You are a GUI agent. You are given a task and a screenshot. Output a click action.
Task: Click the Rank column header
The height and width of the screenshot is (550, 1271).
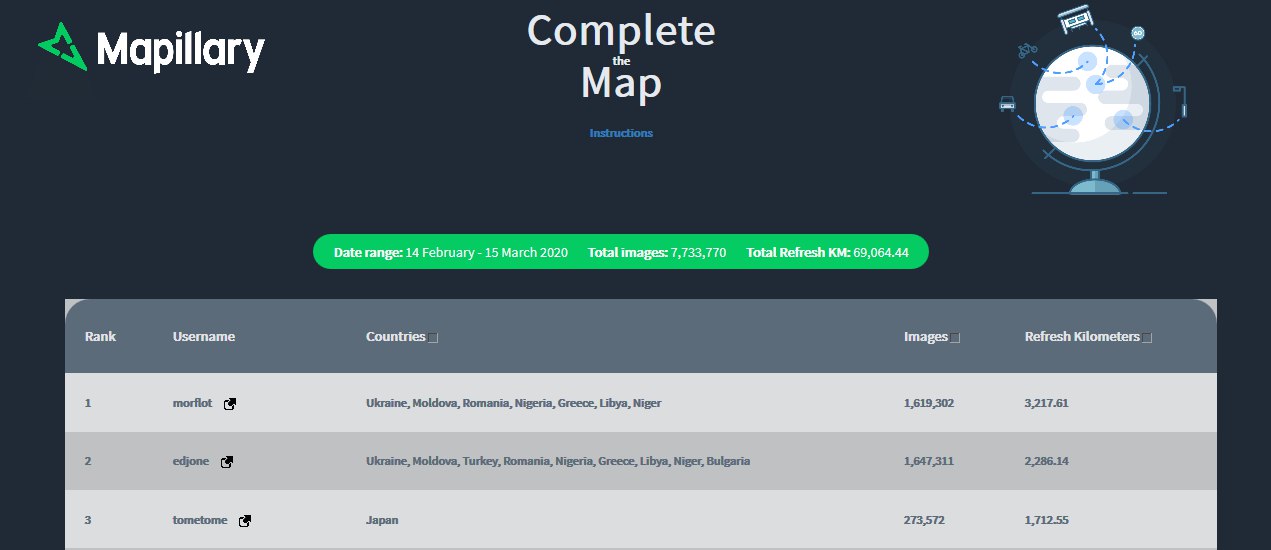pos(100,336)
